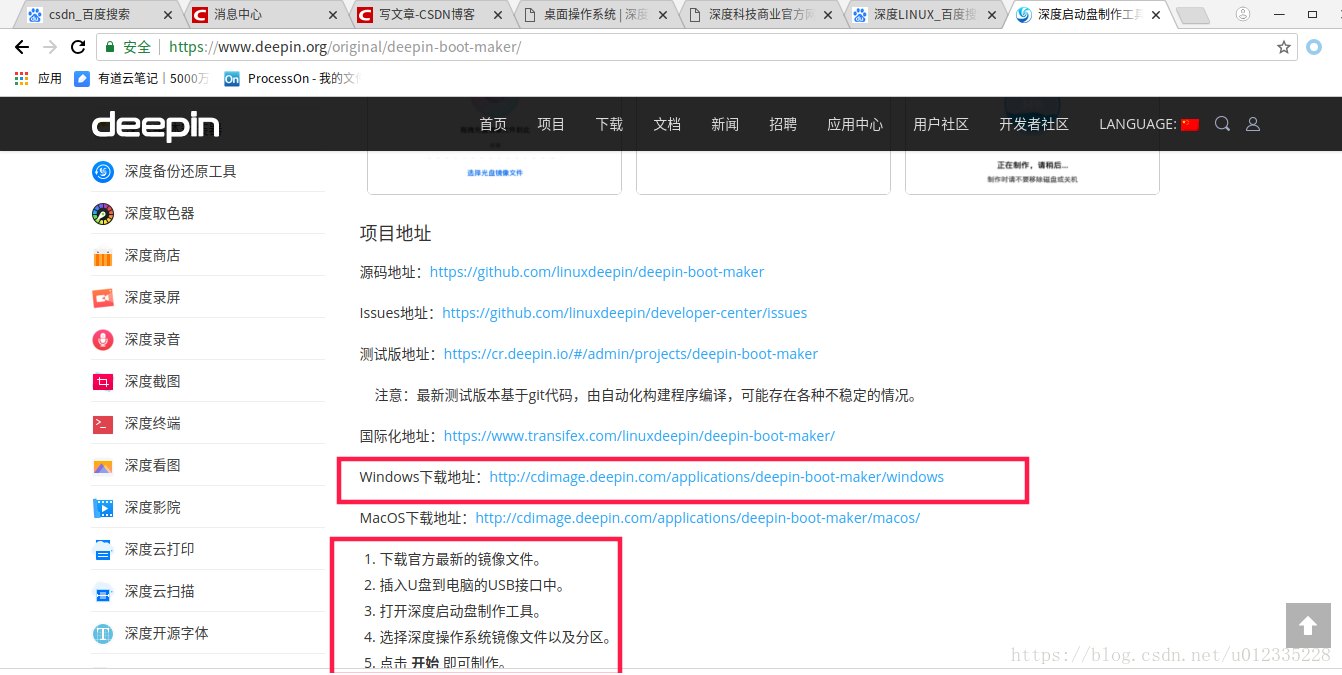Click the 深度录屏 screen recorder icon
Screen dimensions: 1342x675
(103, 298)
